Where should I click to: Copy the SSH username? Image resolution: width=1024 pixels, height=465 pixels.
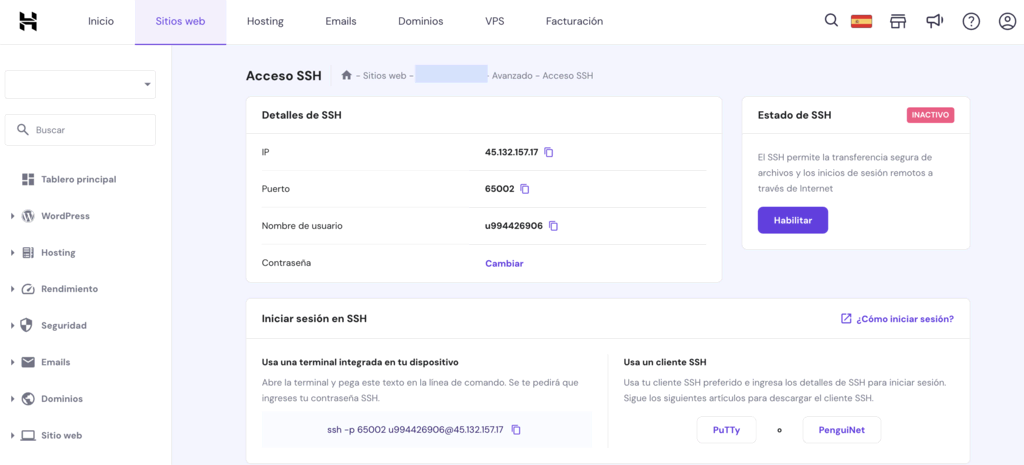553,226
